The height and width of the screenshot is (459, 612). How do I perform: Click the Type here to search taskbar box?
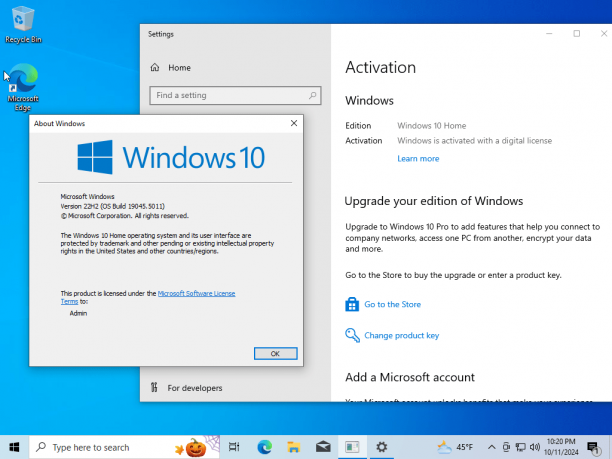click(x=124, y=447)
